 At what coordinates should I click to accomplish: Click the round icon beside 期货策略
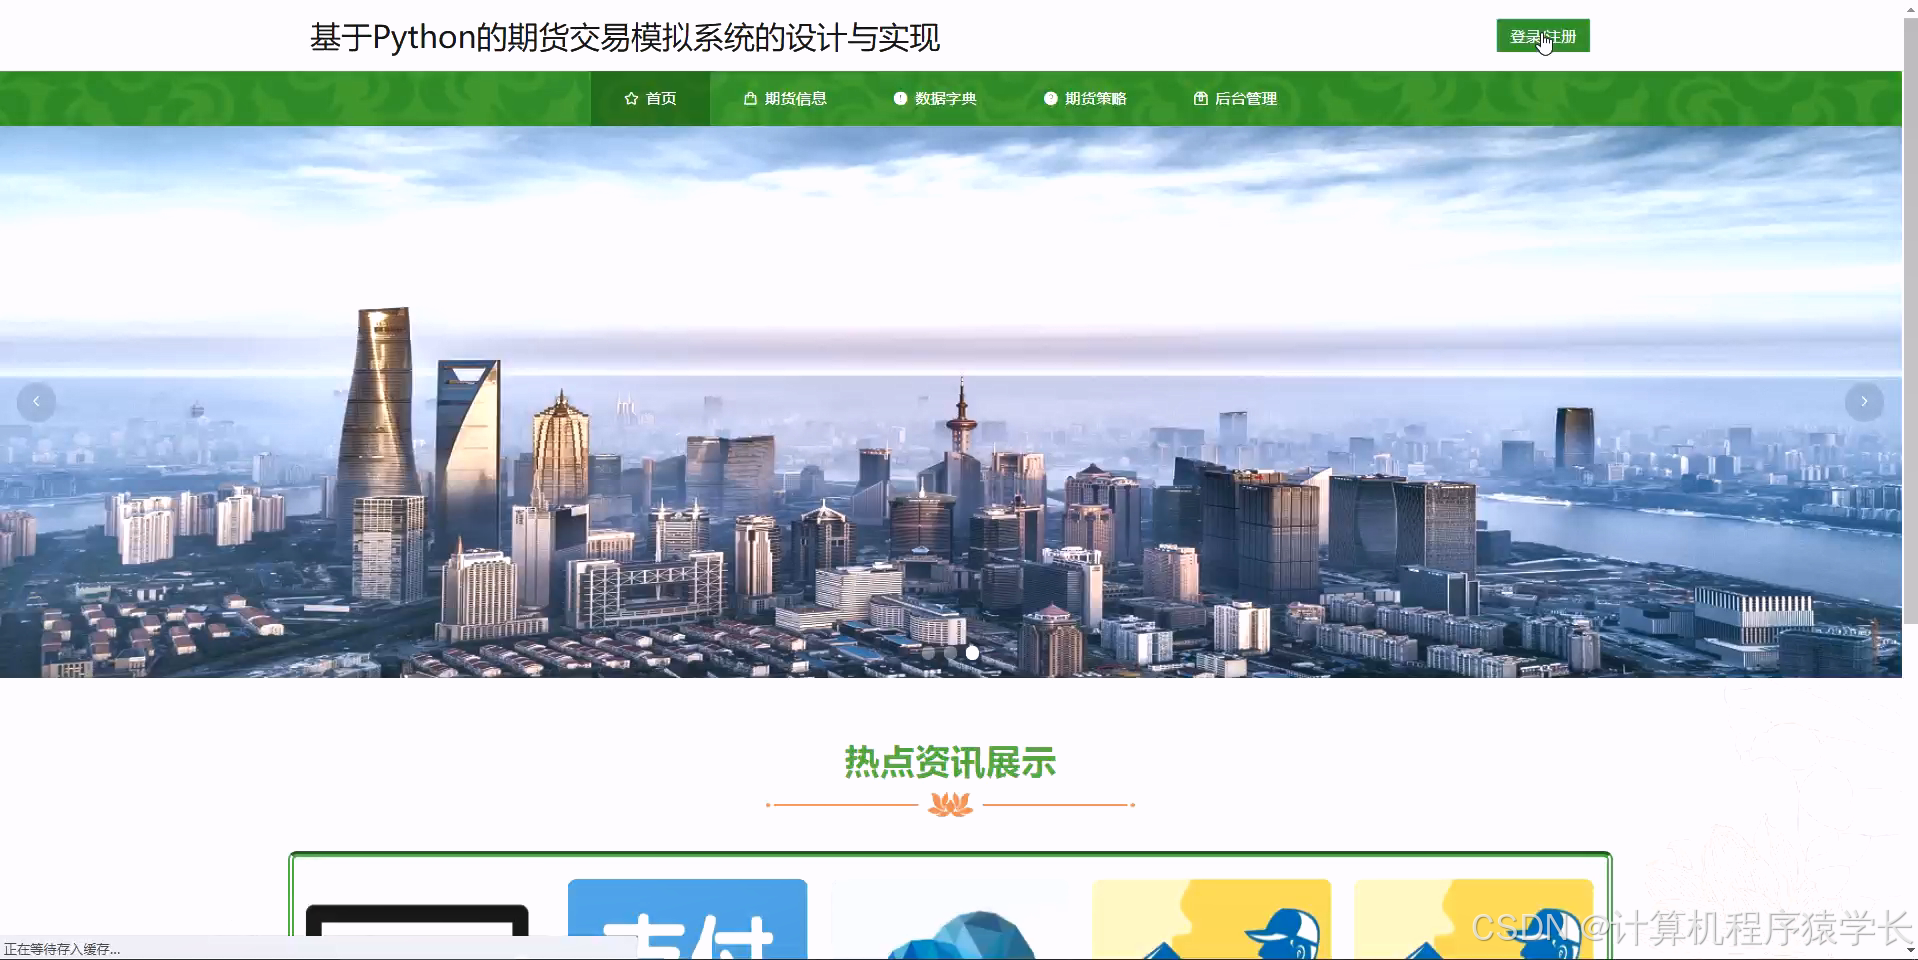[x=1050, y=98]
